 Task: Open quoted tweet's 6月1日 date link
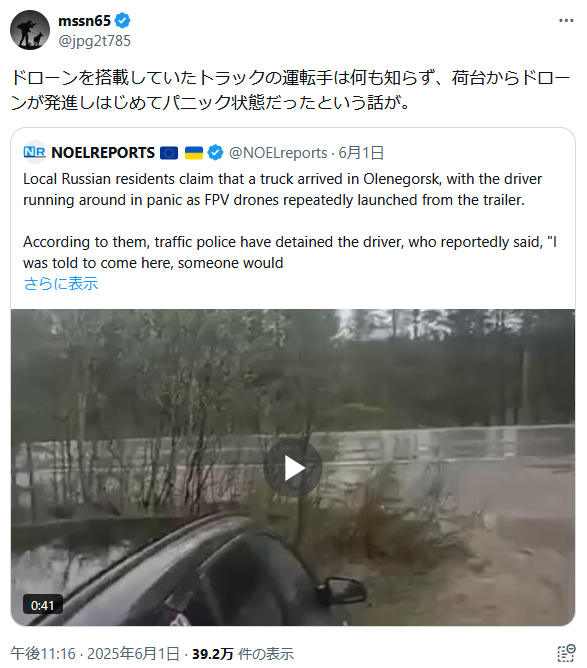361,153
